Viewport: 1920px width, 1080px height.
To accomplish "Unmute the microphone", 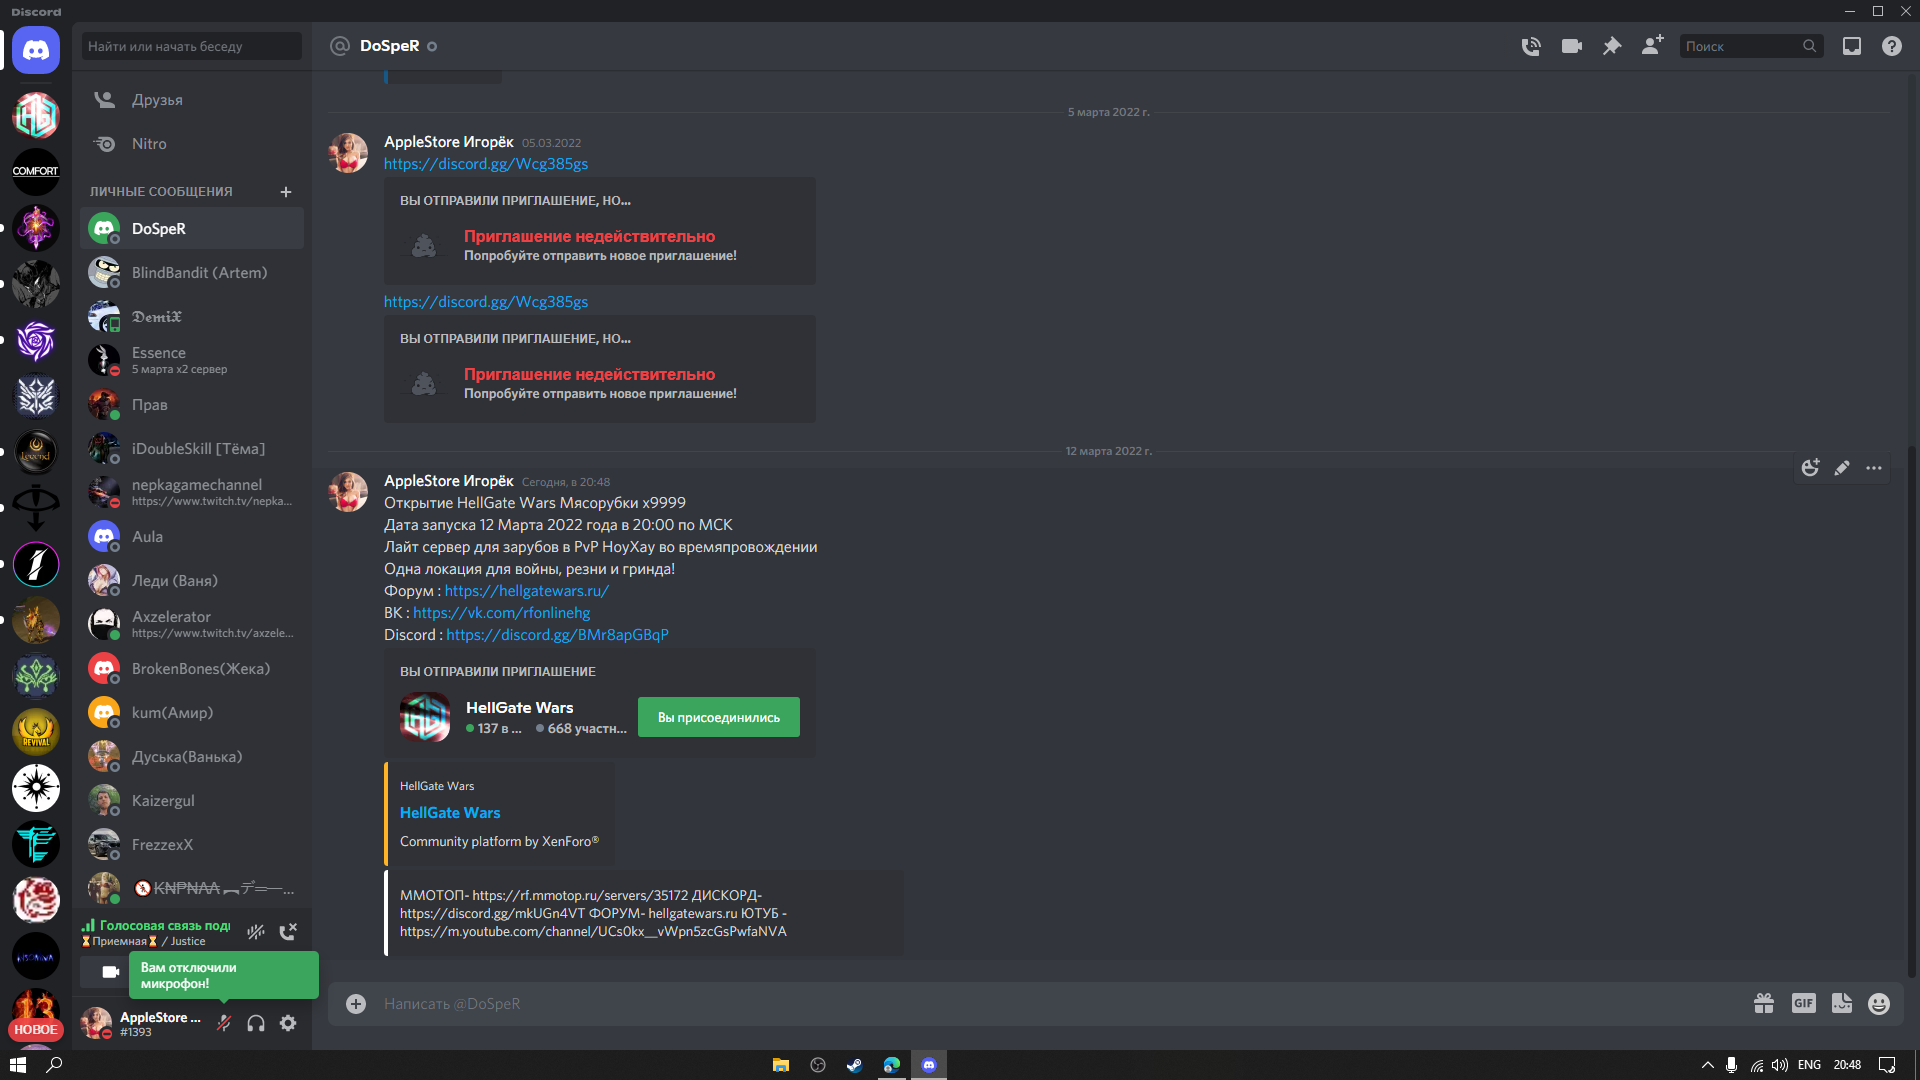I will (224, 1023).
